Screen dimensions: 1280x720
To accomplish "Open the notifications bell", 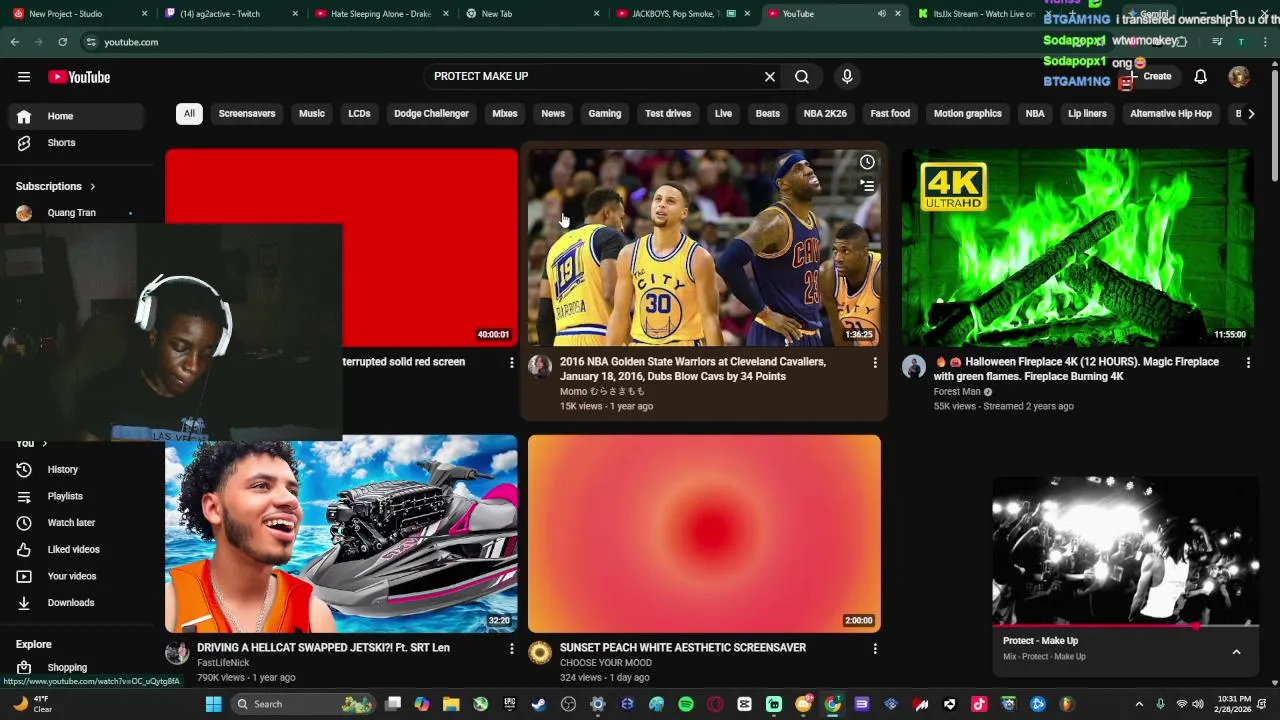I will pos(1201,76).
